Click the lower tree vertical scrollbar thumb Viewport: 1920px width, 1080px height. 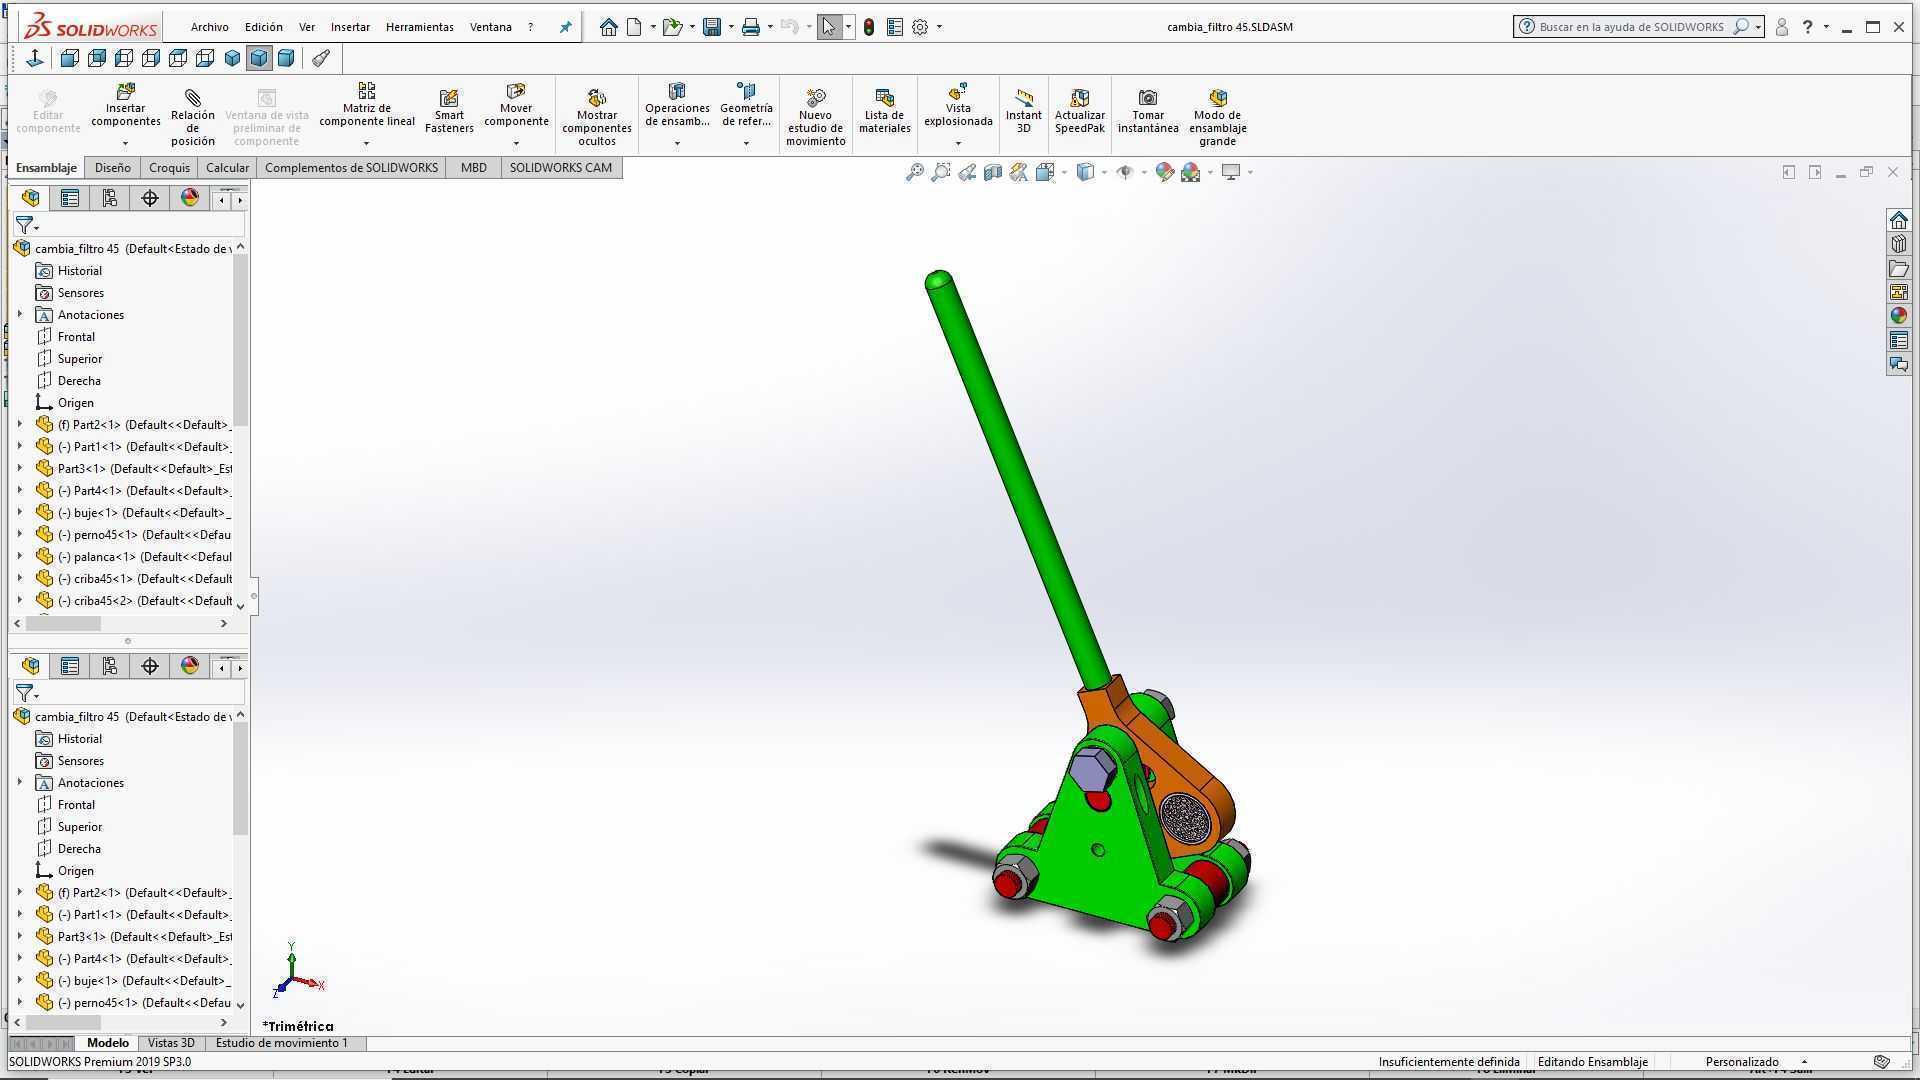240,780
